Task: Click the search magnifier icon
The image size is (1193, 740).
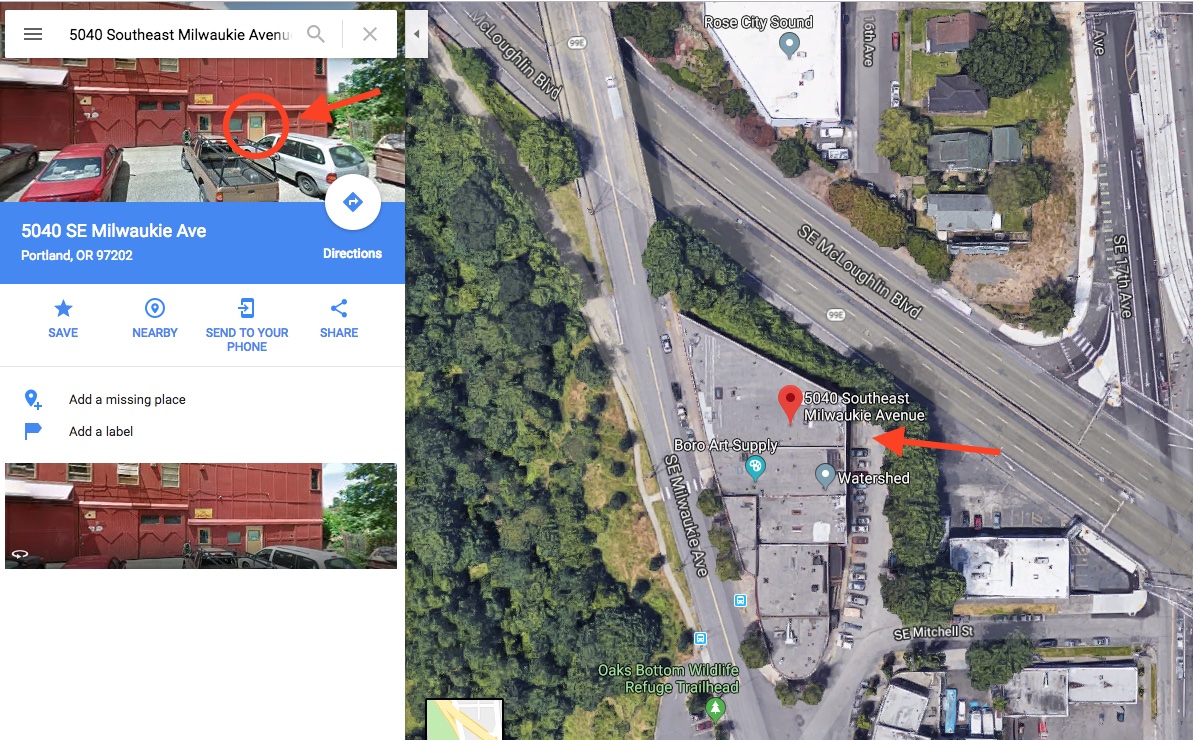Action: [316, 34]
